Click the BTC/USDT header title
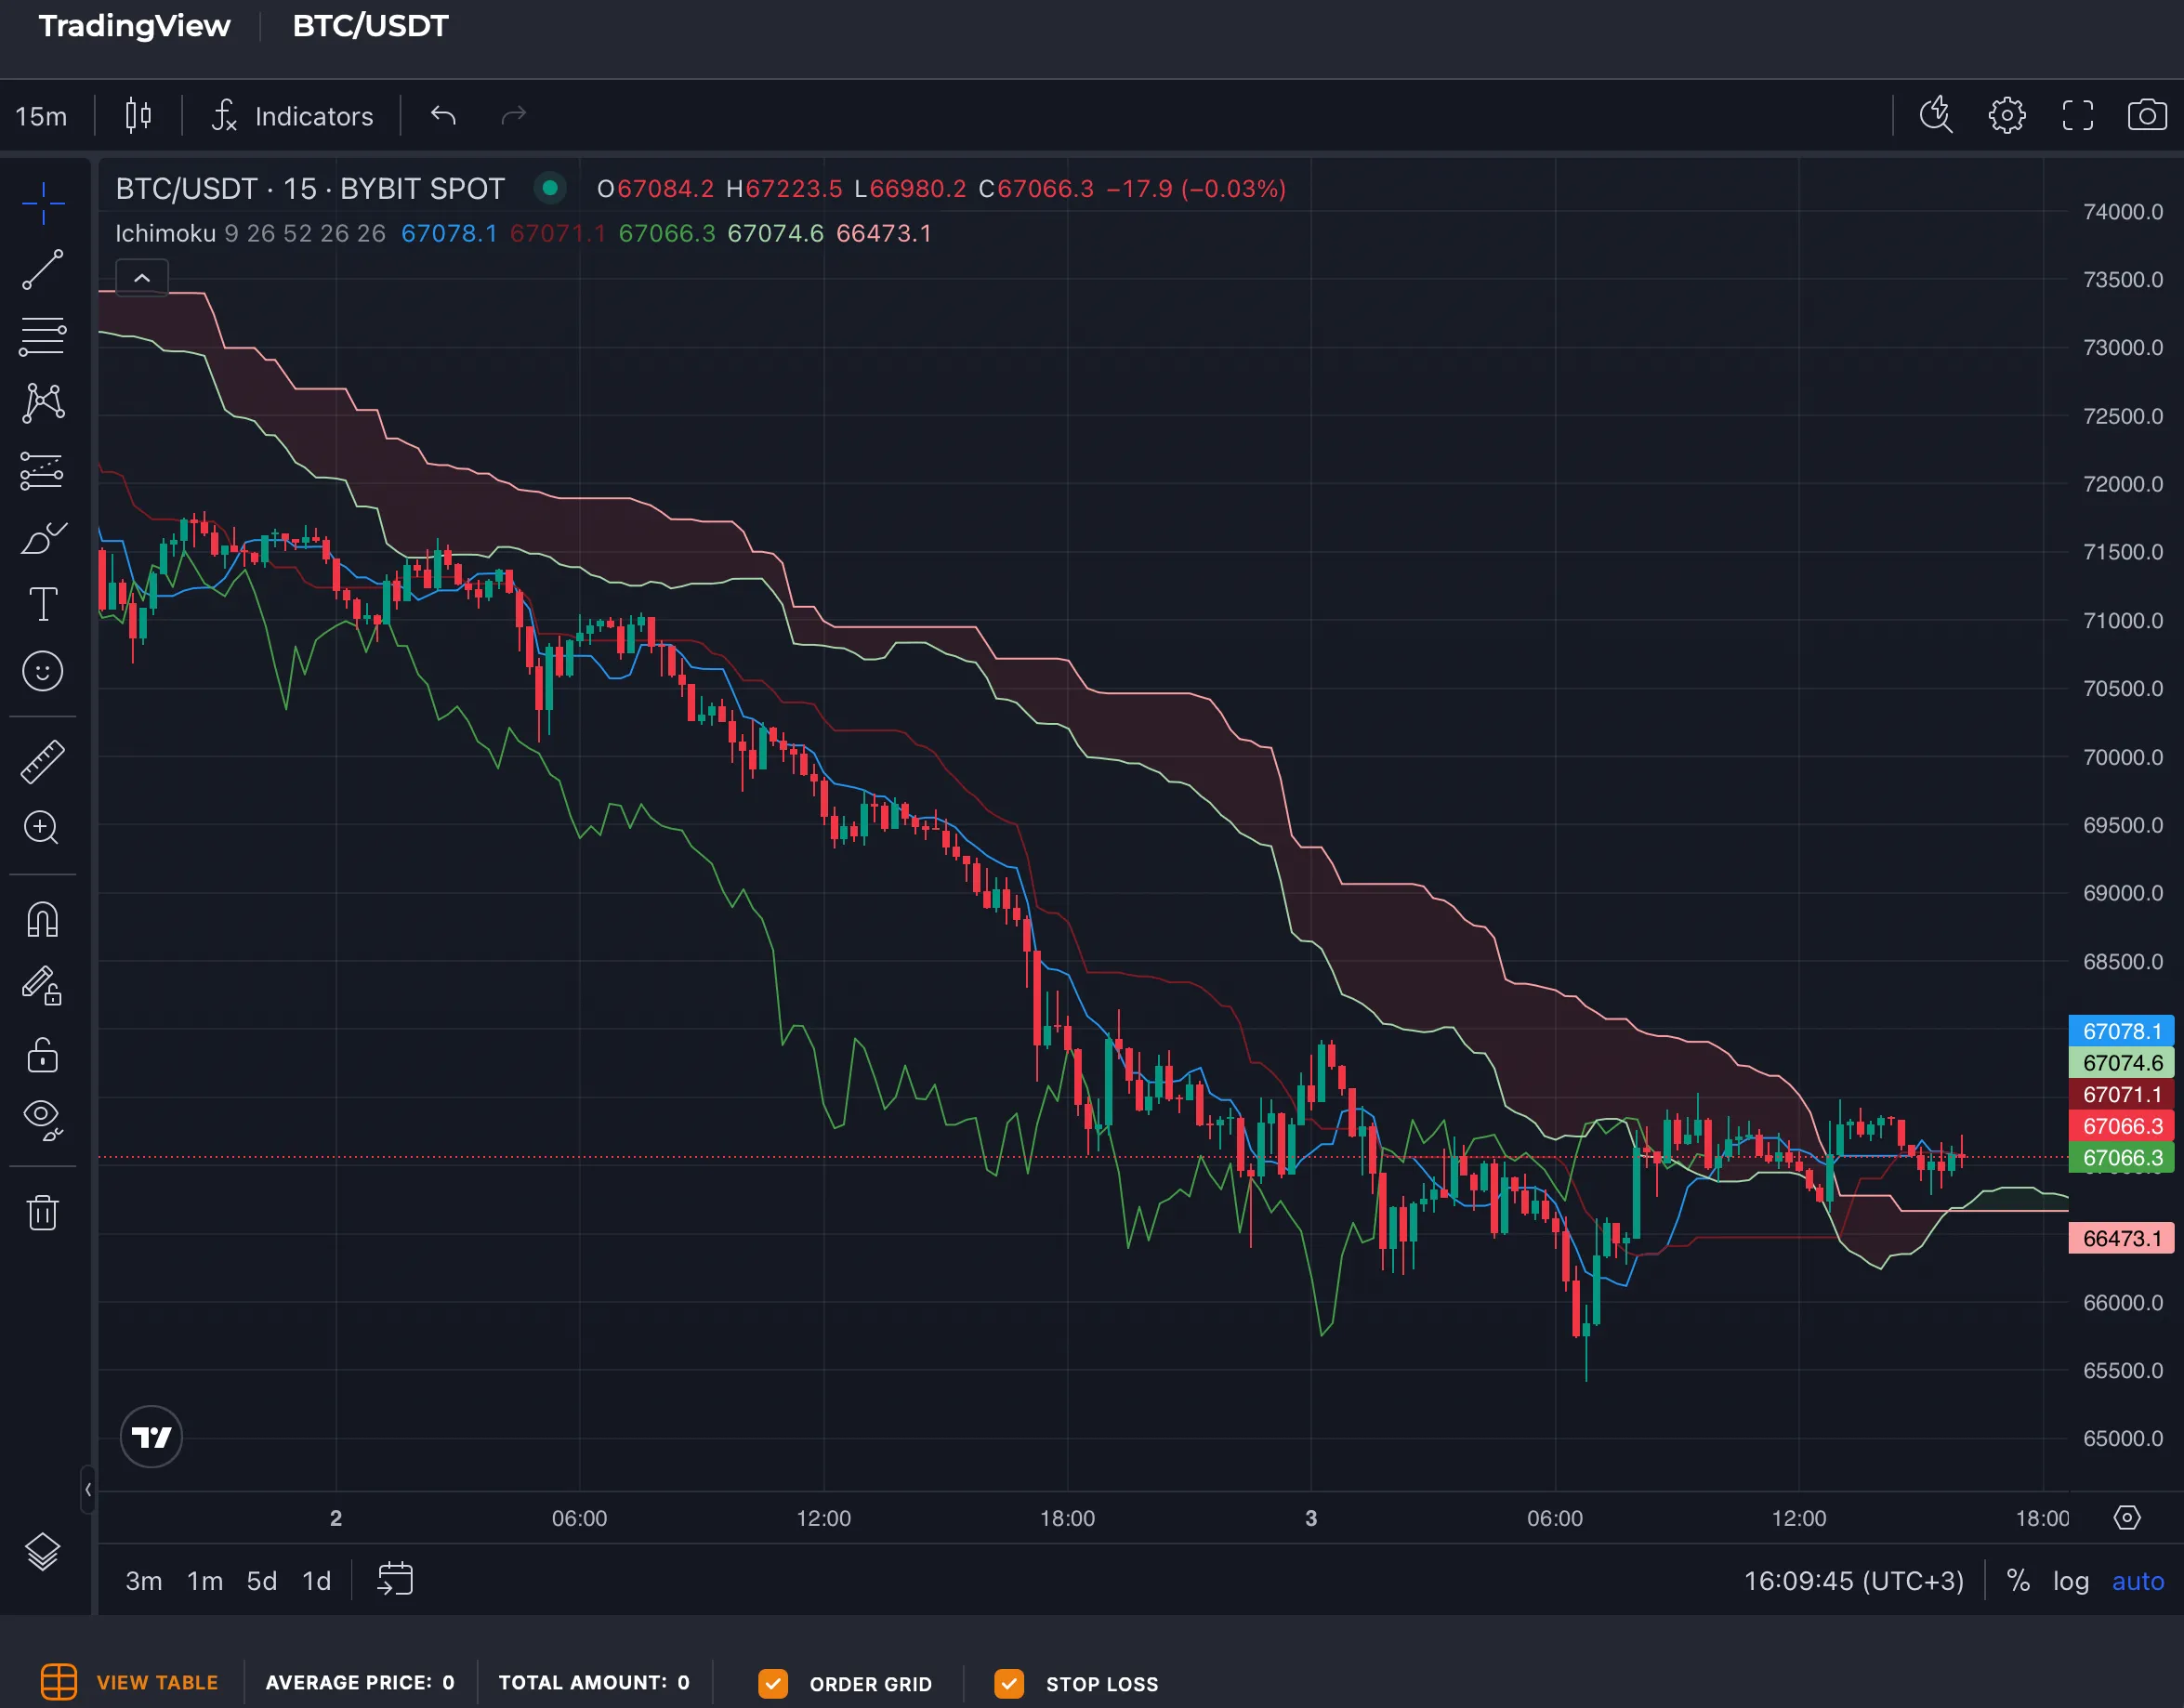Screen dimensions: 2184x1708 (x=370, y=25)
